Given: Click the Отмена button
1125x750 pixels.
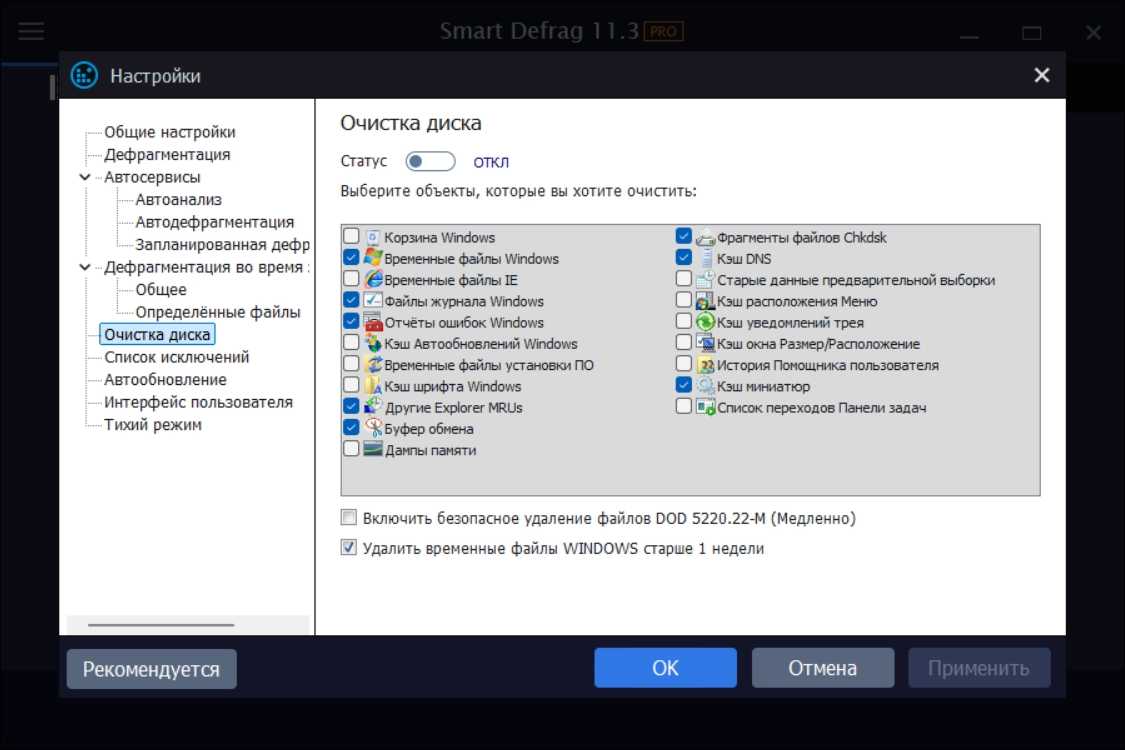Looking at the screenshot, I should [x=822, y=667].
